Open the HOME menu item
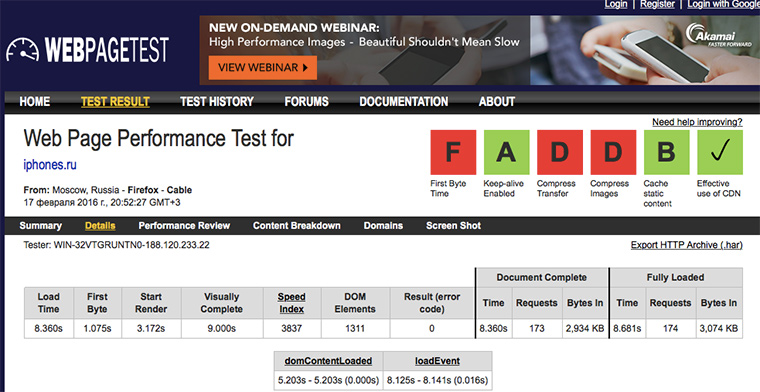760x392 pixels. point(34,102)
